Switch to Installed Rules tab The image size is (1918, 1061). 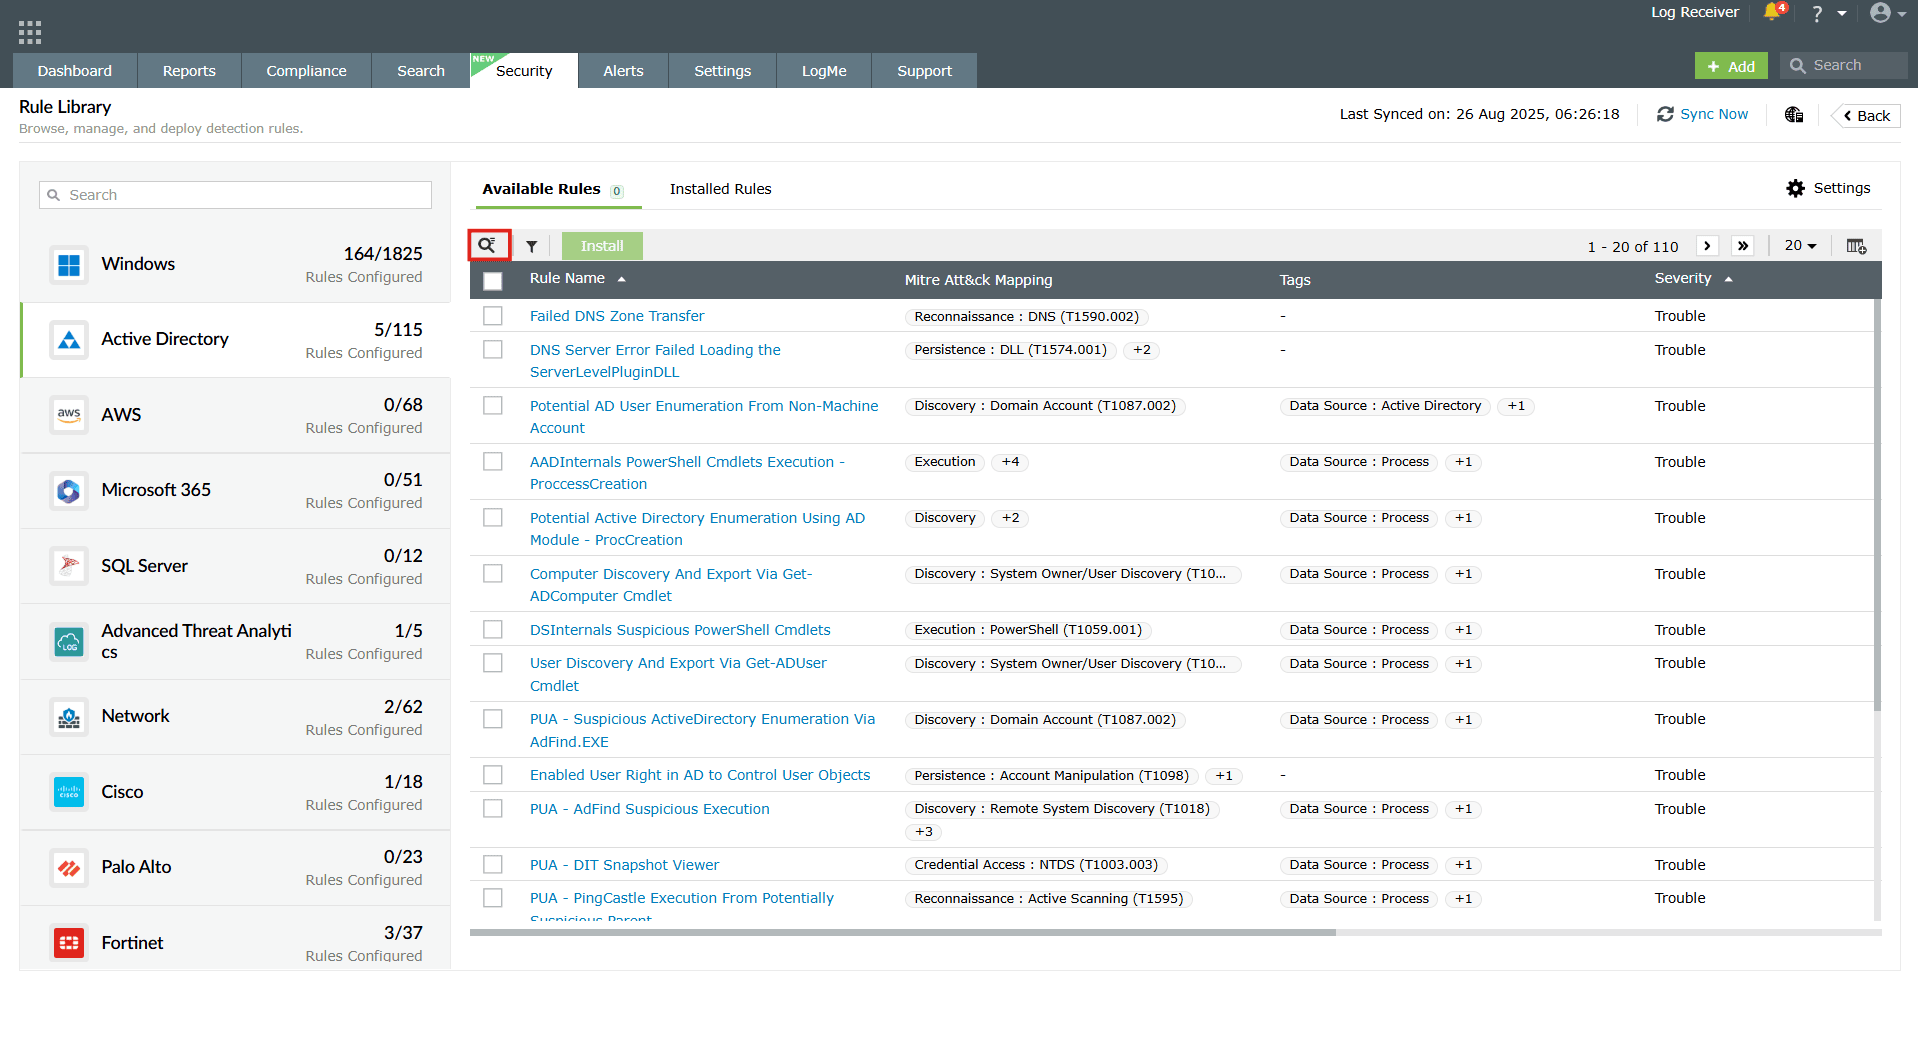click(721, 189)
